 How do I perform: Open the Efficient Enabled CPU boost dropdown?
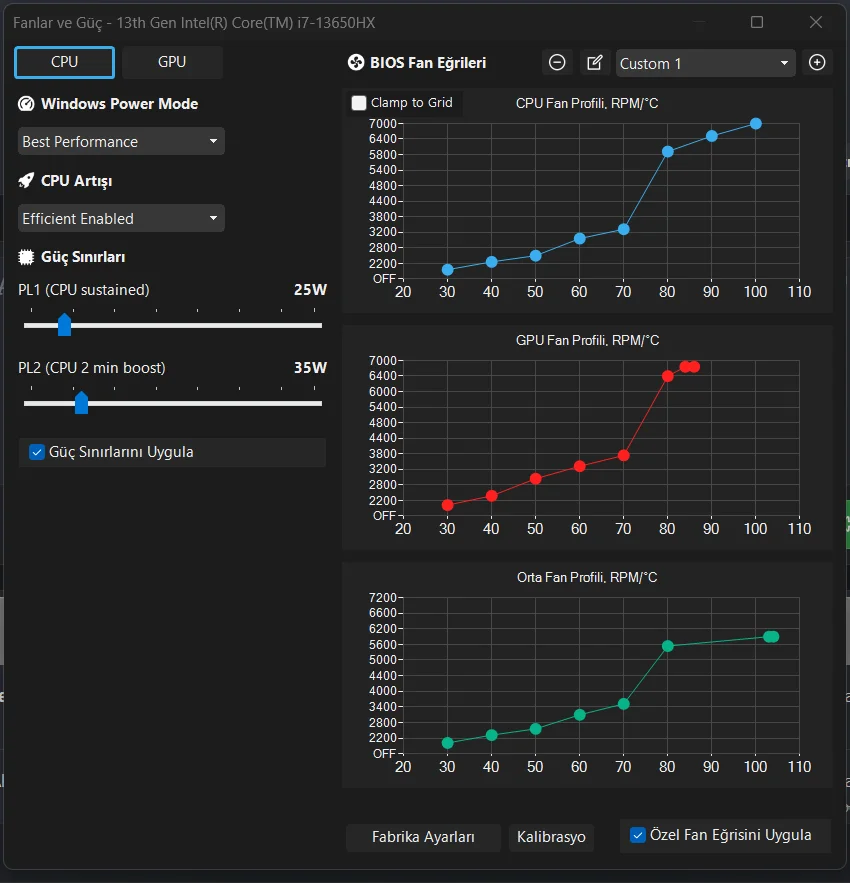(121, 218)
